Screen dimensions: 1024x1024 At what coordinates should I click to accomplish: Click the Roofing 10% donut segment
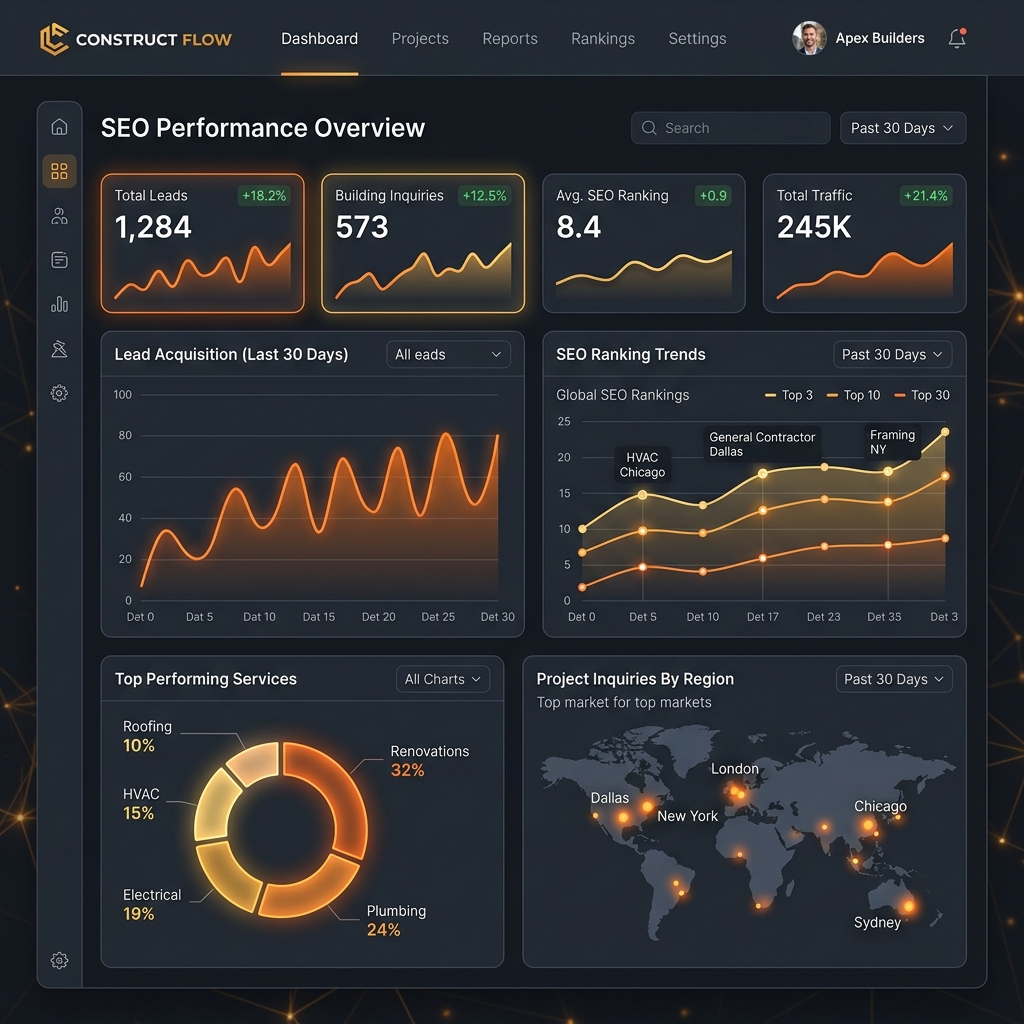click(255, 762)
